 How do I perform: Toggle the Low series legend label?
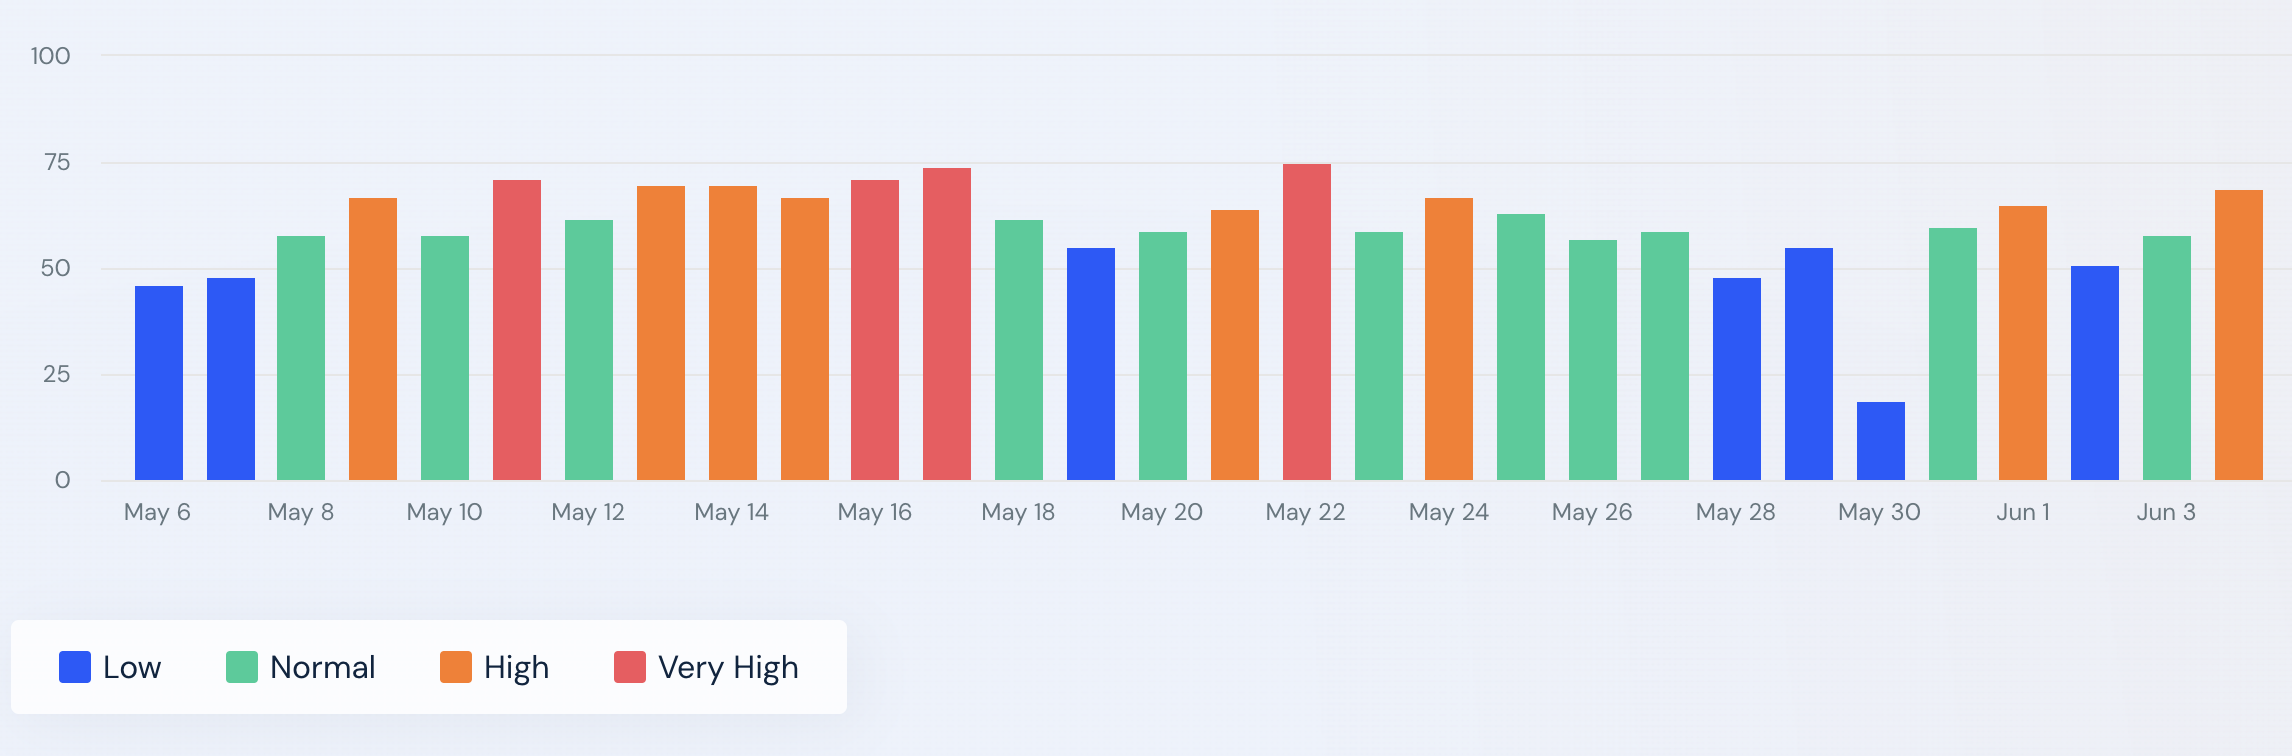coord(132,667)
